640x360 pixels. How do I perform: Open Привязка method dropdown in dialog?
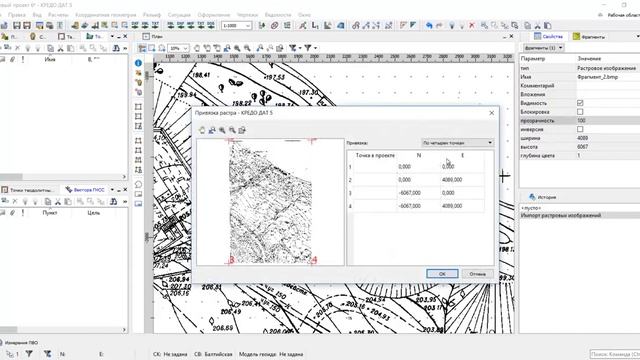pyautogui.click(x=457, y=143)
